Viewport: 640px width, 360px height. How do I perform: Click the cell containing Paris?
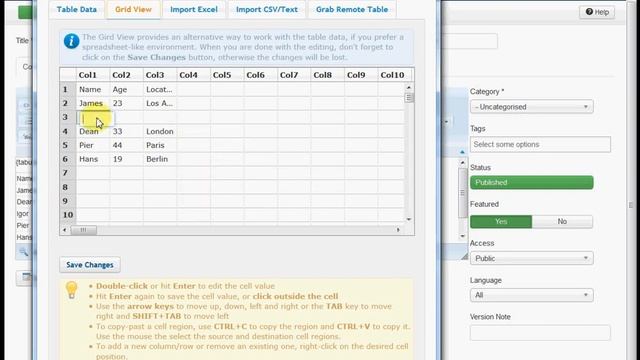(160, 145)
